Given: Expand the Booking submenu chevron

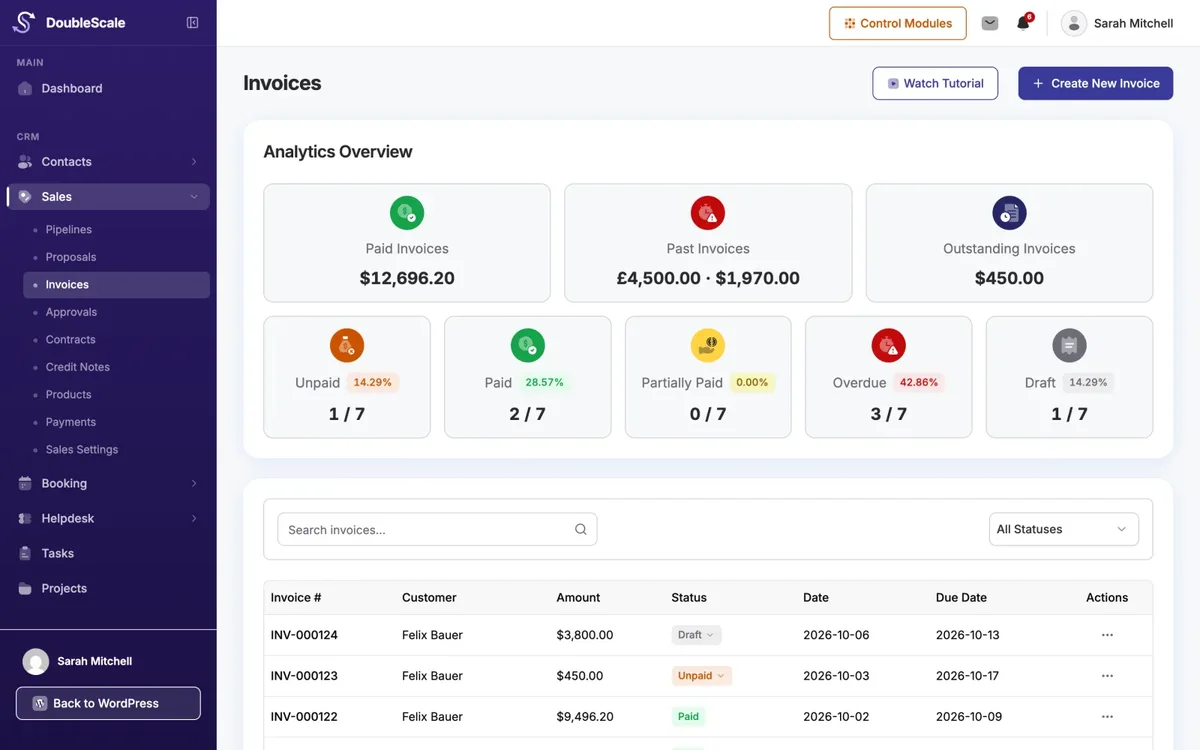Looking at the screenshot, I should pyautogui.click(x=194, y=483).
